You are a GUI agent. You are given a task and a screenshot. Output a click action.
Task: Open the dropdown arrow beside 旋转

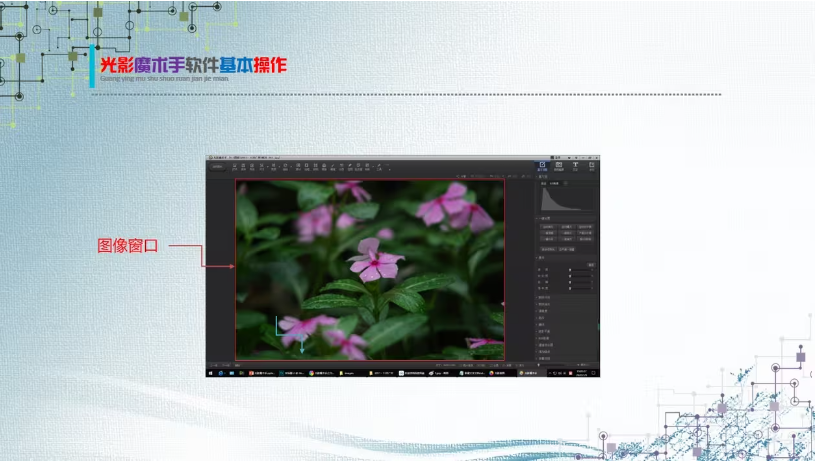291,167
